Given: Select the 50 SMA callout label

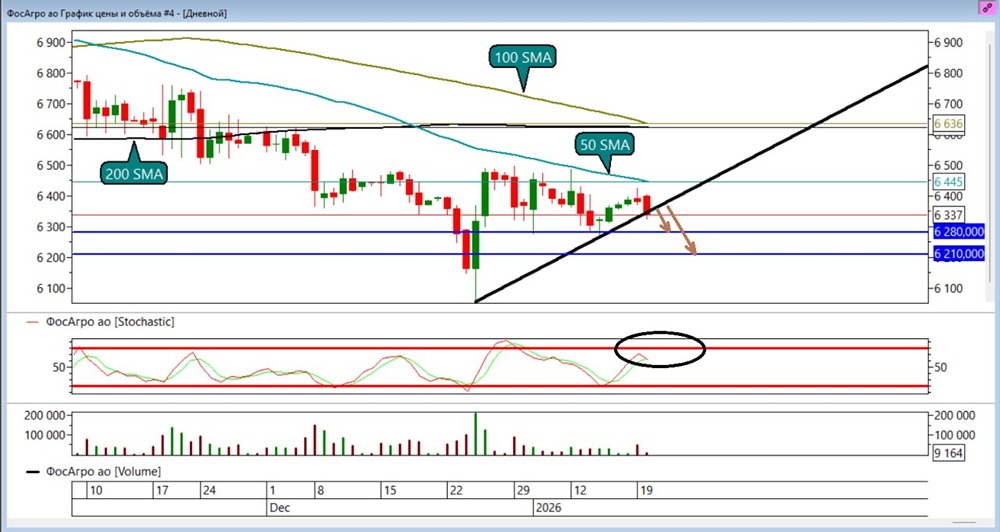Looking at the screenshot, I should click(x=605, y=145).
